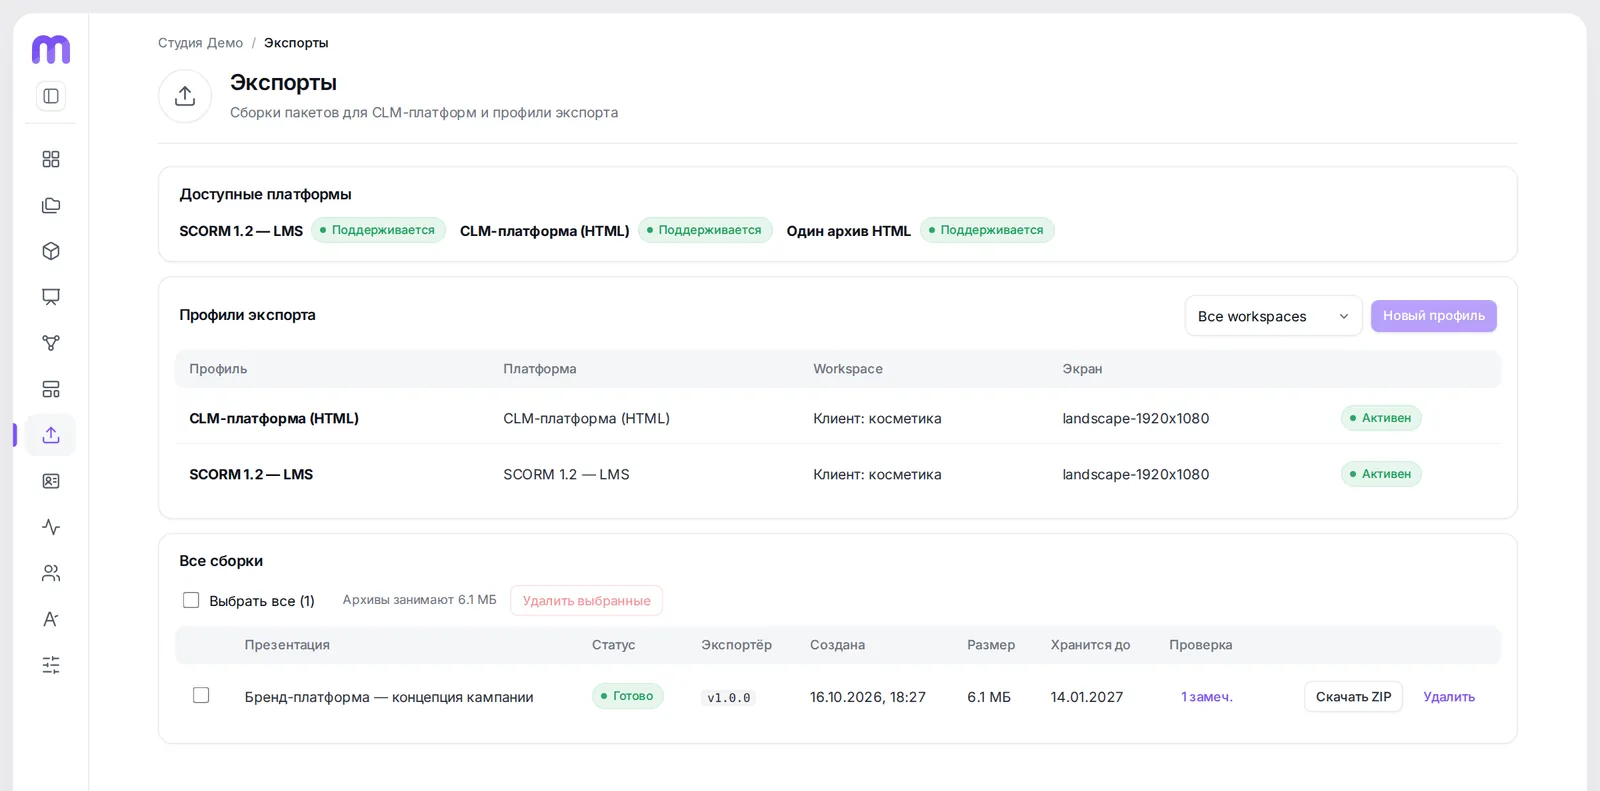The width and height of the screenshot is (1600, 791).
Task: Expand the 'Все workspaces' dropdown
Action: point(1273,316)
